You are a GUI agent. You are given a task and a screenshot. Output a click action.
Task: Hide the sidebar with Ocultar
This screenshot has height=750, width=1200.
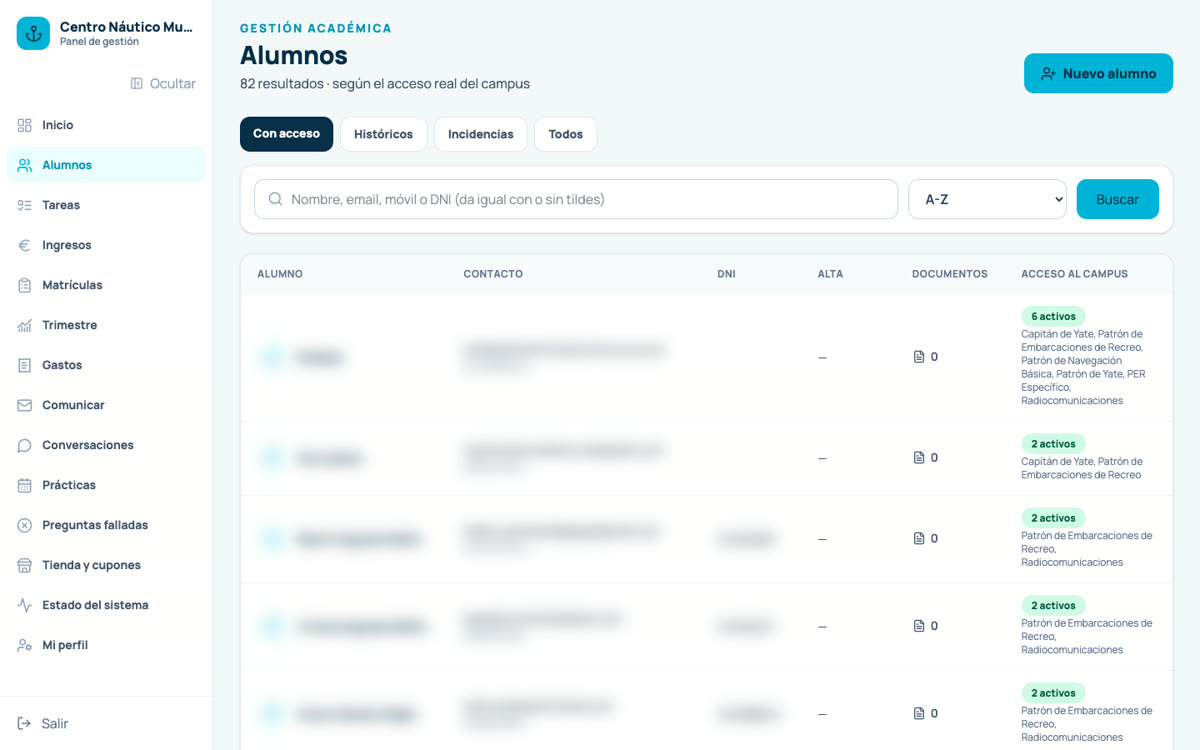163,83
